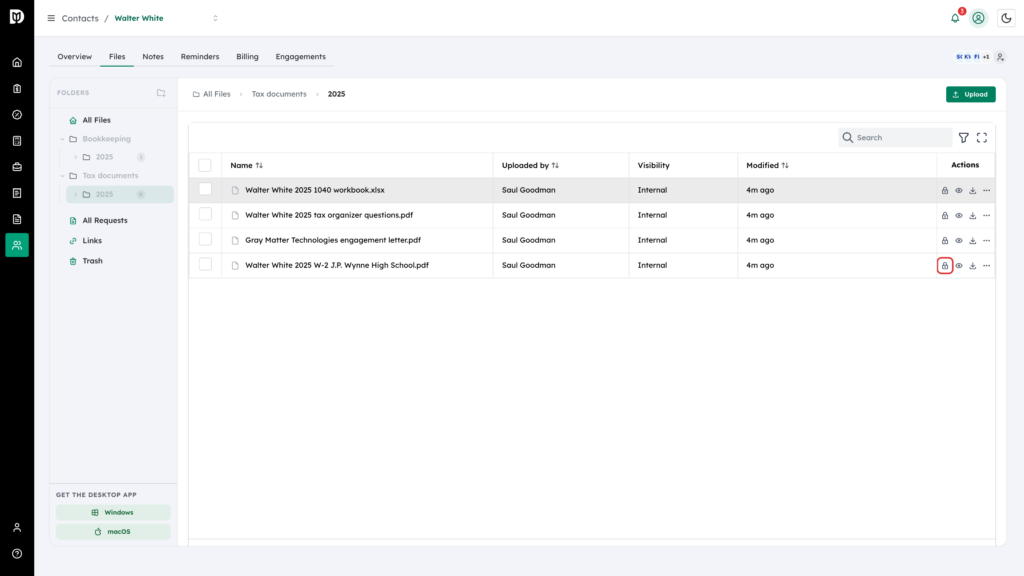Open the help question mark icon
The height and width of the screenshot is (576, 1024).
tap(17, 554)
